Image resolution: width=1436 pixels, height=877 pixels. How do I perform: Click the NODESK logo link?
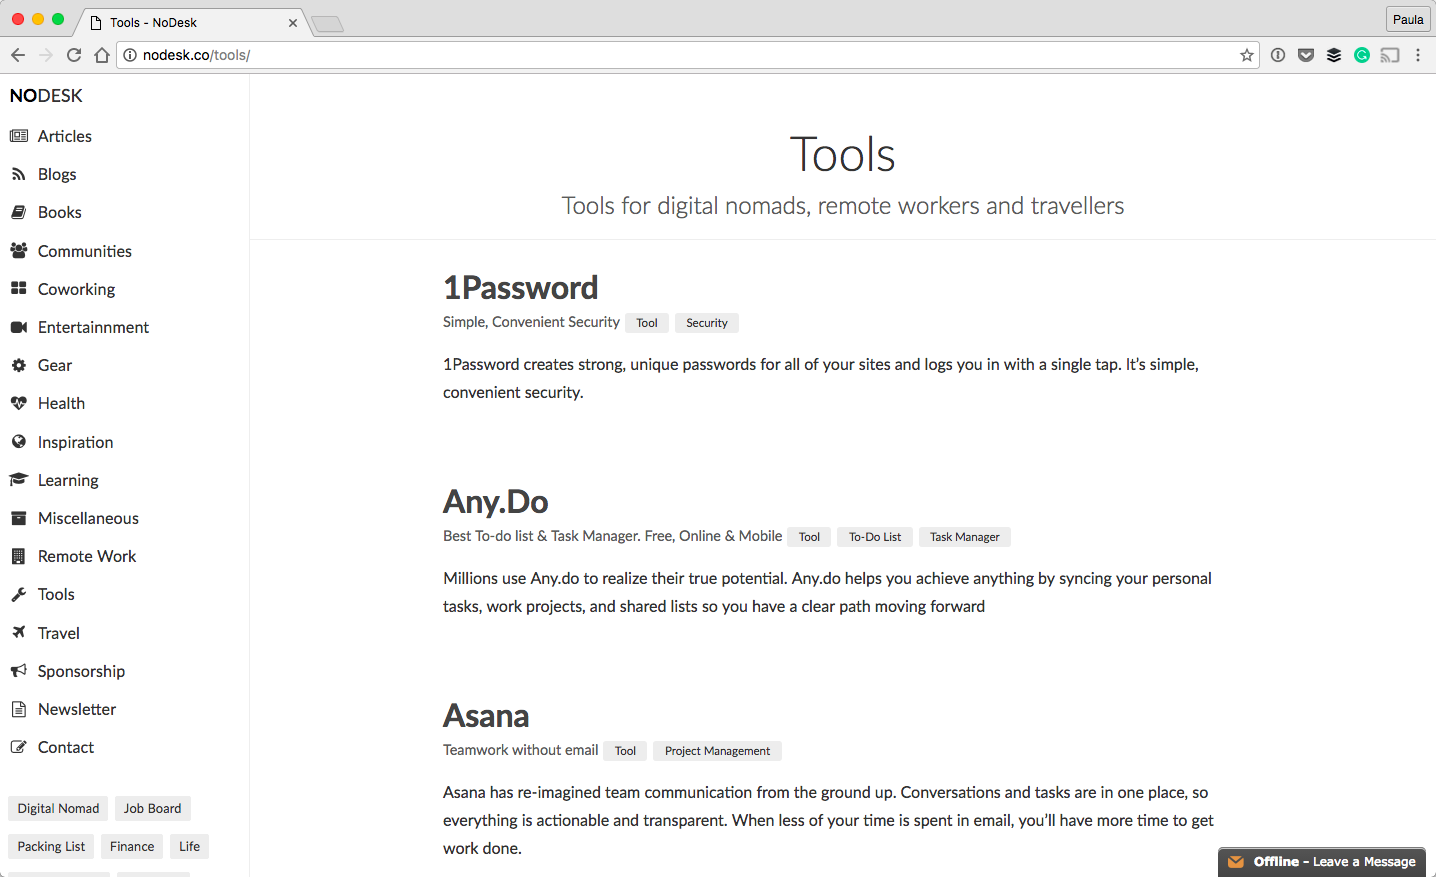coord(46,96)
